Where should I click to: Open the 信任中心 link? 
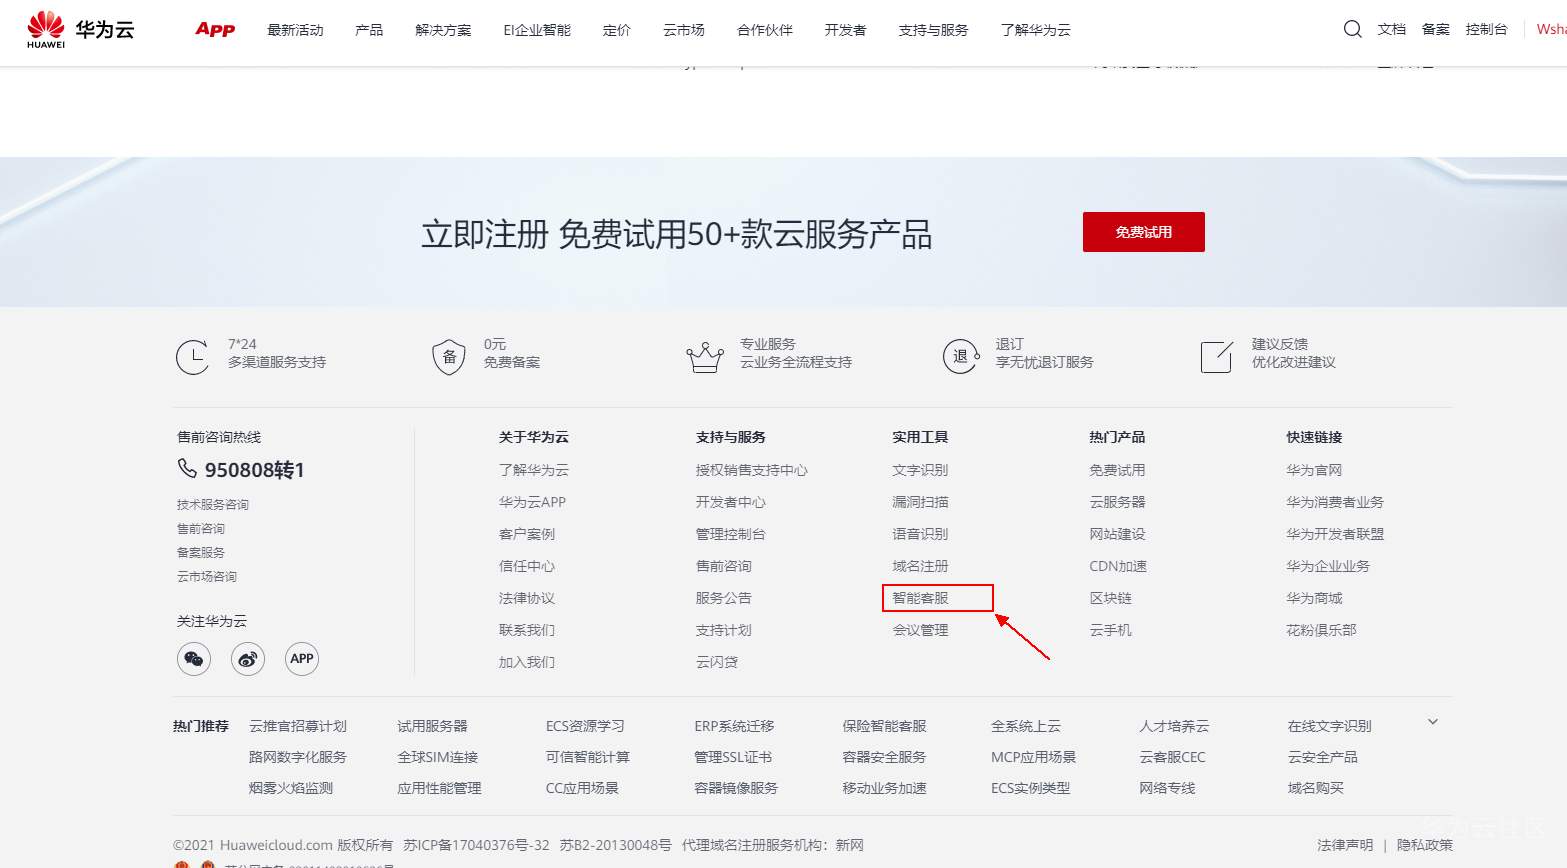[527, 566]
